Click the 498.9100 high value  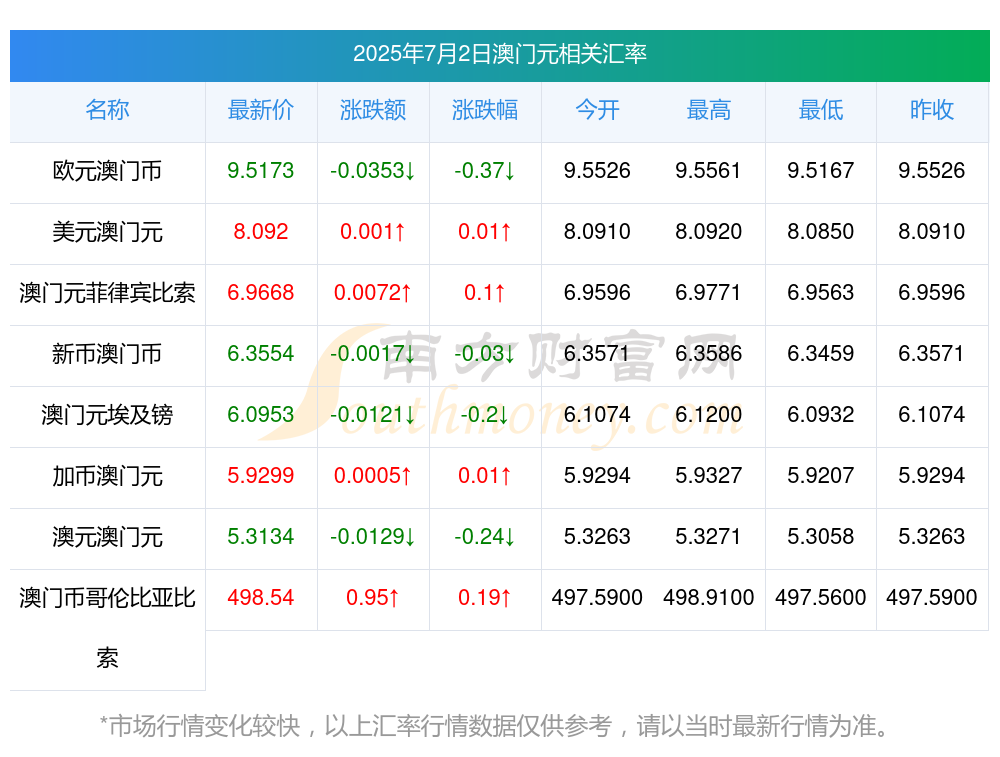(709, 598)
